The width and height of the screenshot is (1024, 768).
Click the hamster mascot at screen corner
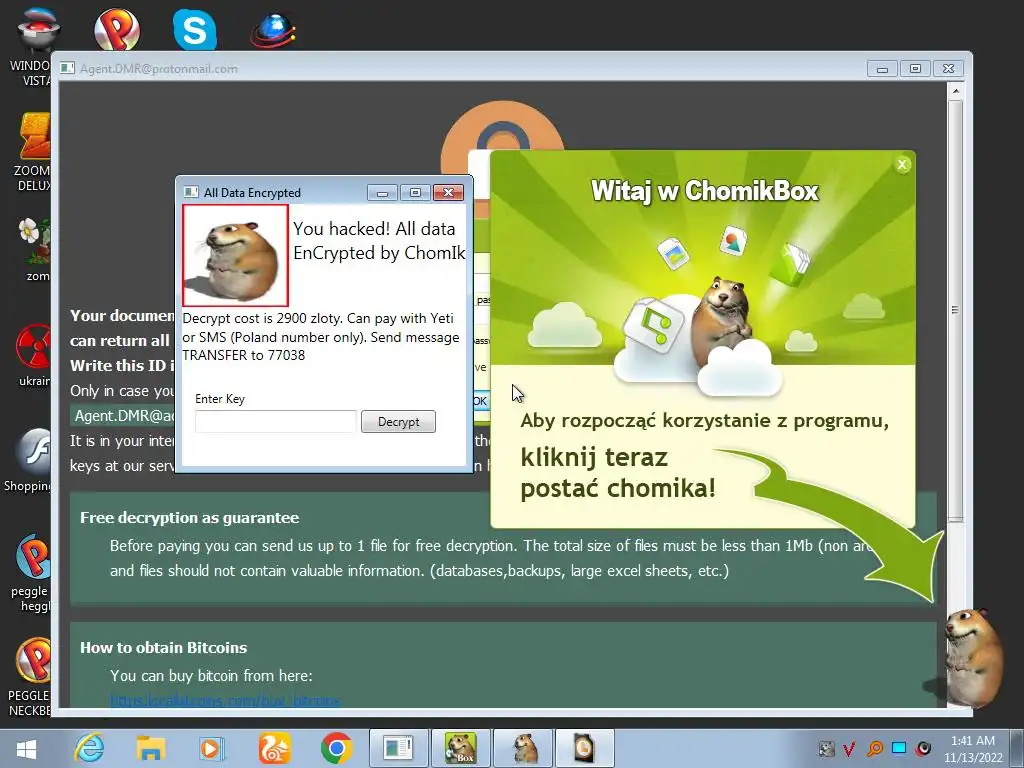click(x=974, y=656)
